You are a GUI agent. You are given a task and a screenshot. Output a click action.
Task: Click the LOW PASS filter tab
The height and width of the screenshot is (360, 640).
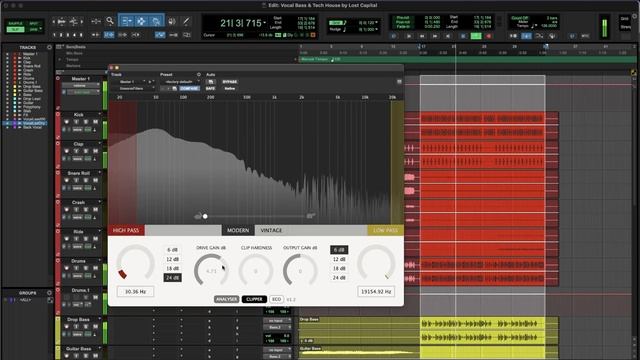pyautogui.click(x=385, y=230)
